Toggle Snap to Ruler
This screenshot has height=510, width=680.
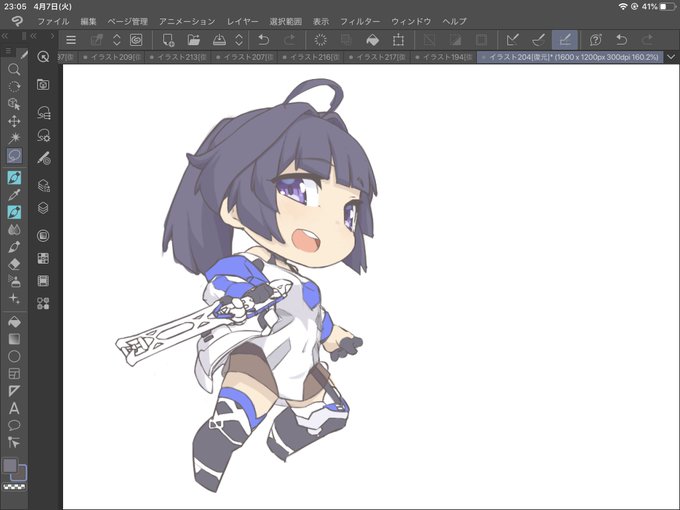(513, 40)
